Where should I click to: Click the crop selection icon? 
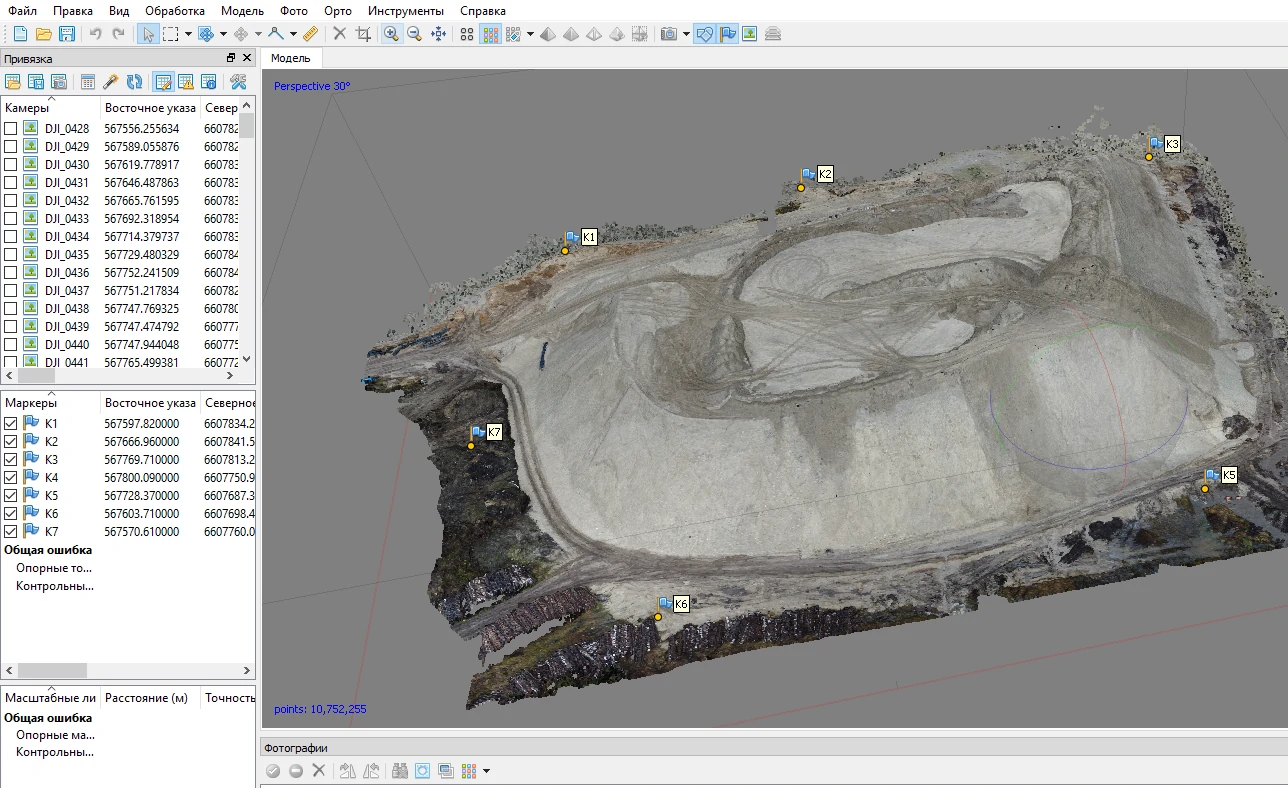point(363,34)
